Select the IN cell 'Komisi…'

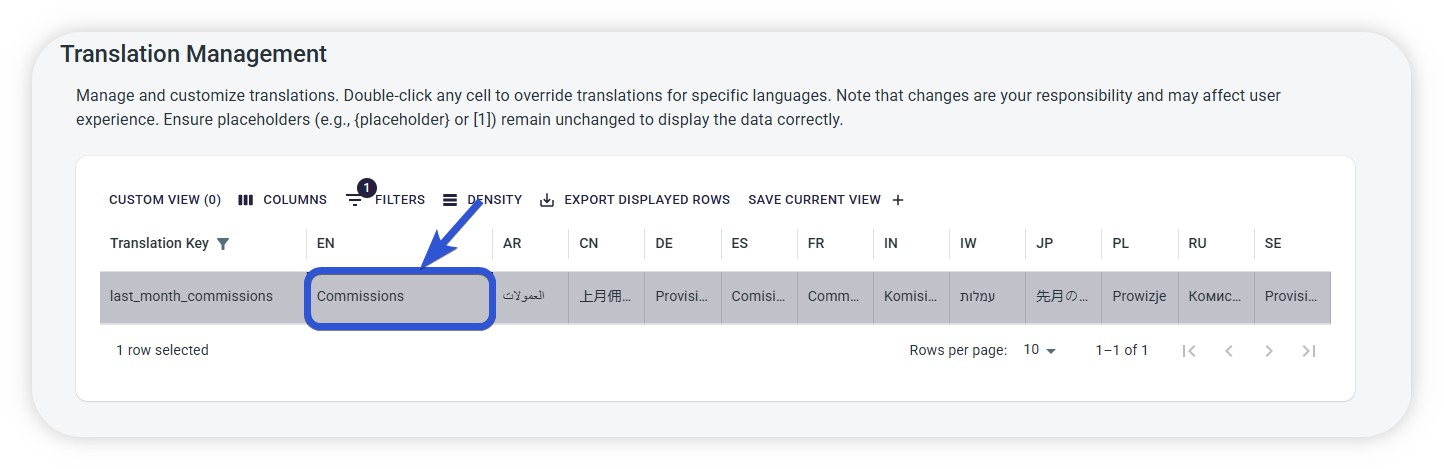click(x=910, y=297)
